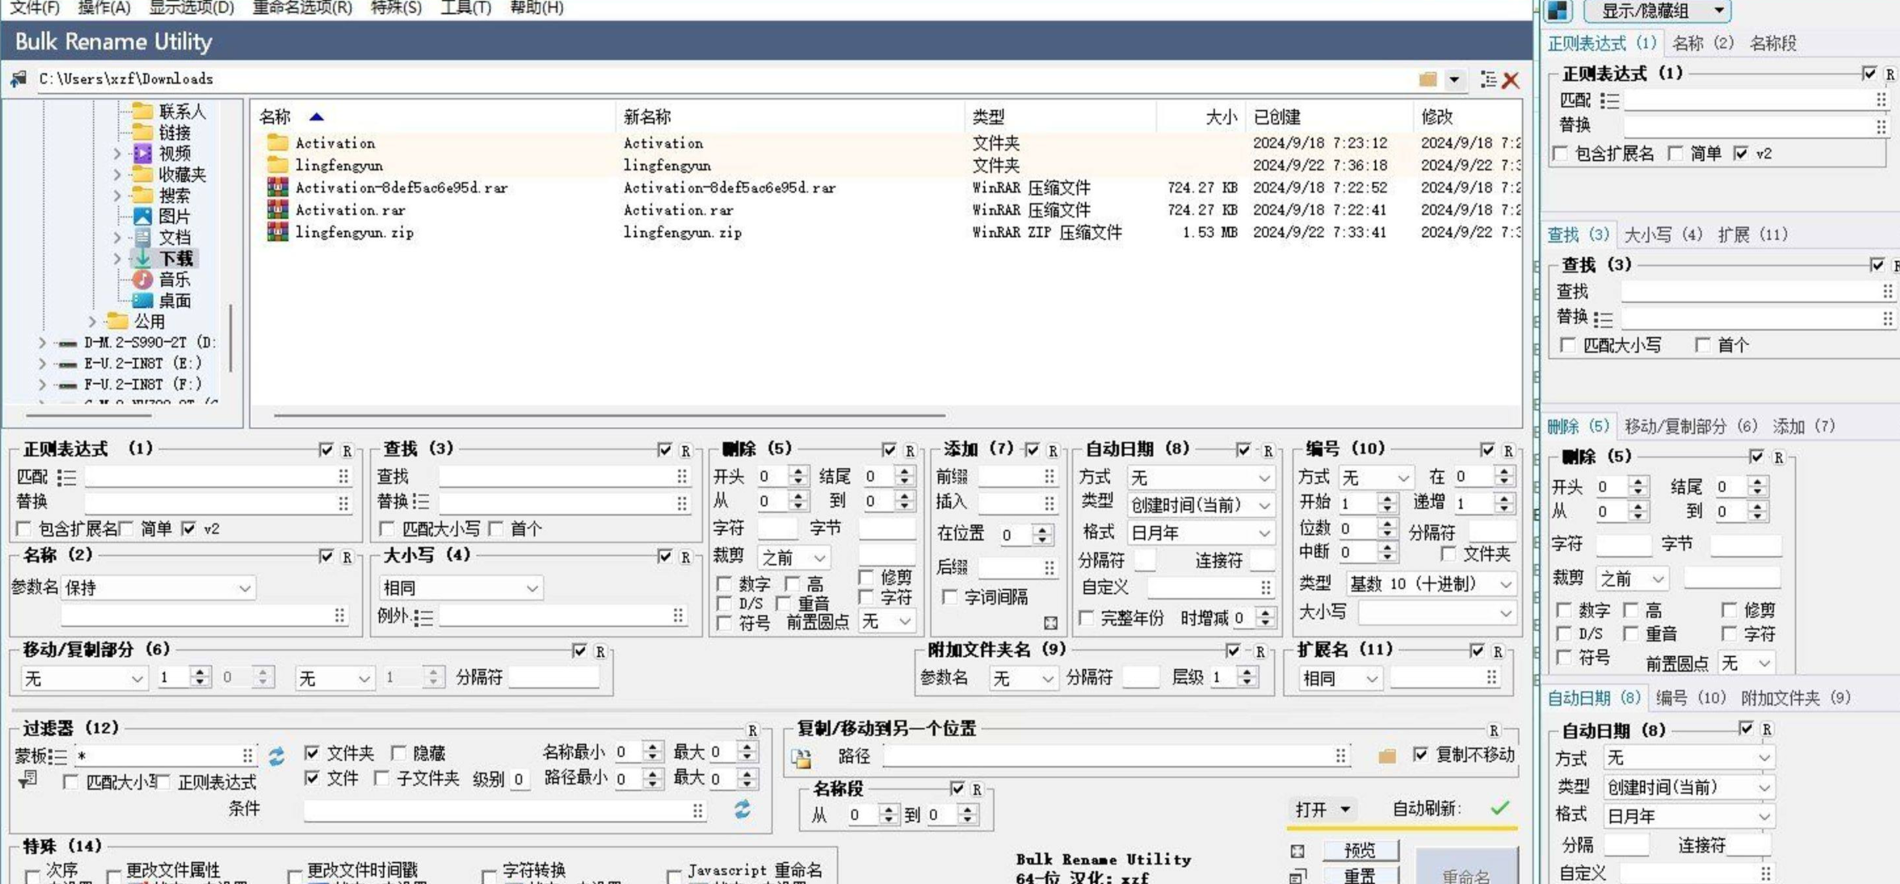Switch to the 大小写 (4) tab
This screenshot has height=884, width=1900.
[x=1662, y=235]
